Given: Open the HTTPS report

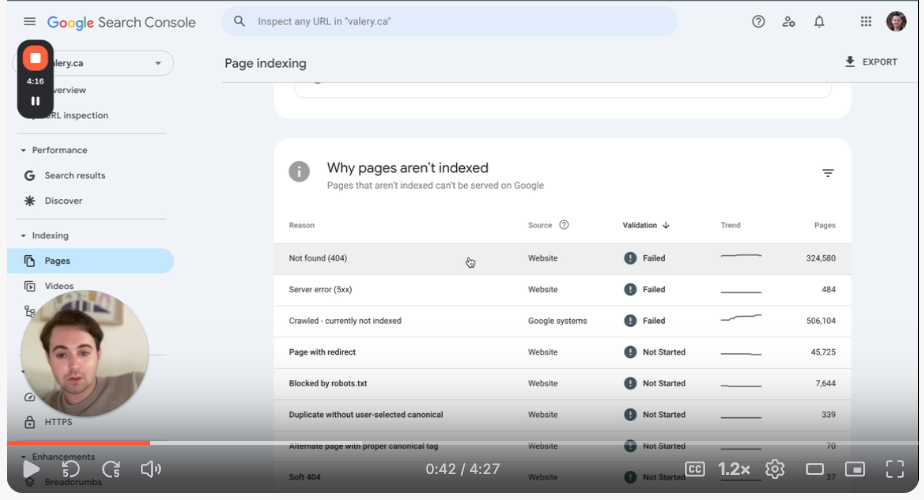Looking at the screenshot, I should 58,422.
